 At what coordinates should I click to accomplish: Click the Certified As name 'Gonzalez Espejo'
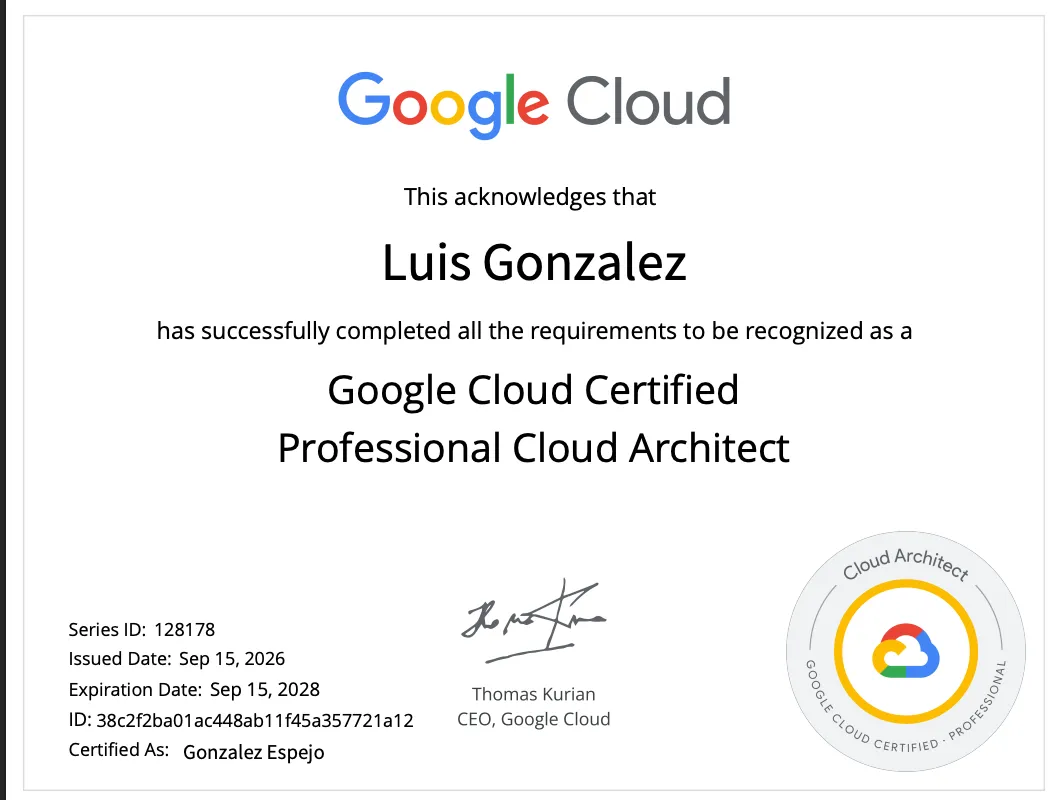coord(253,752)
